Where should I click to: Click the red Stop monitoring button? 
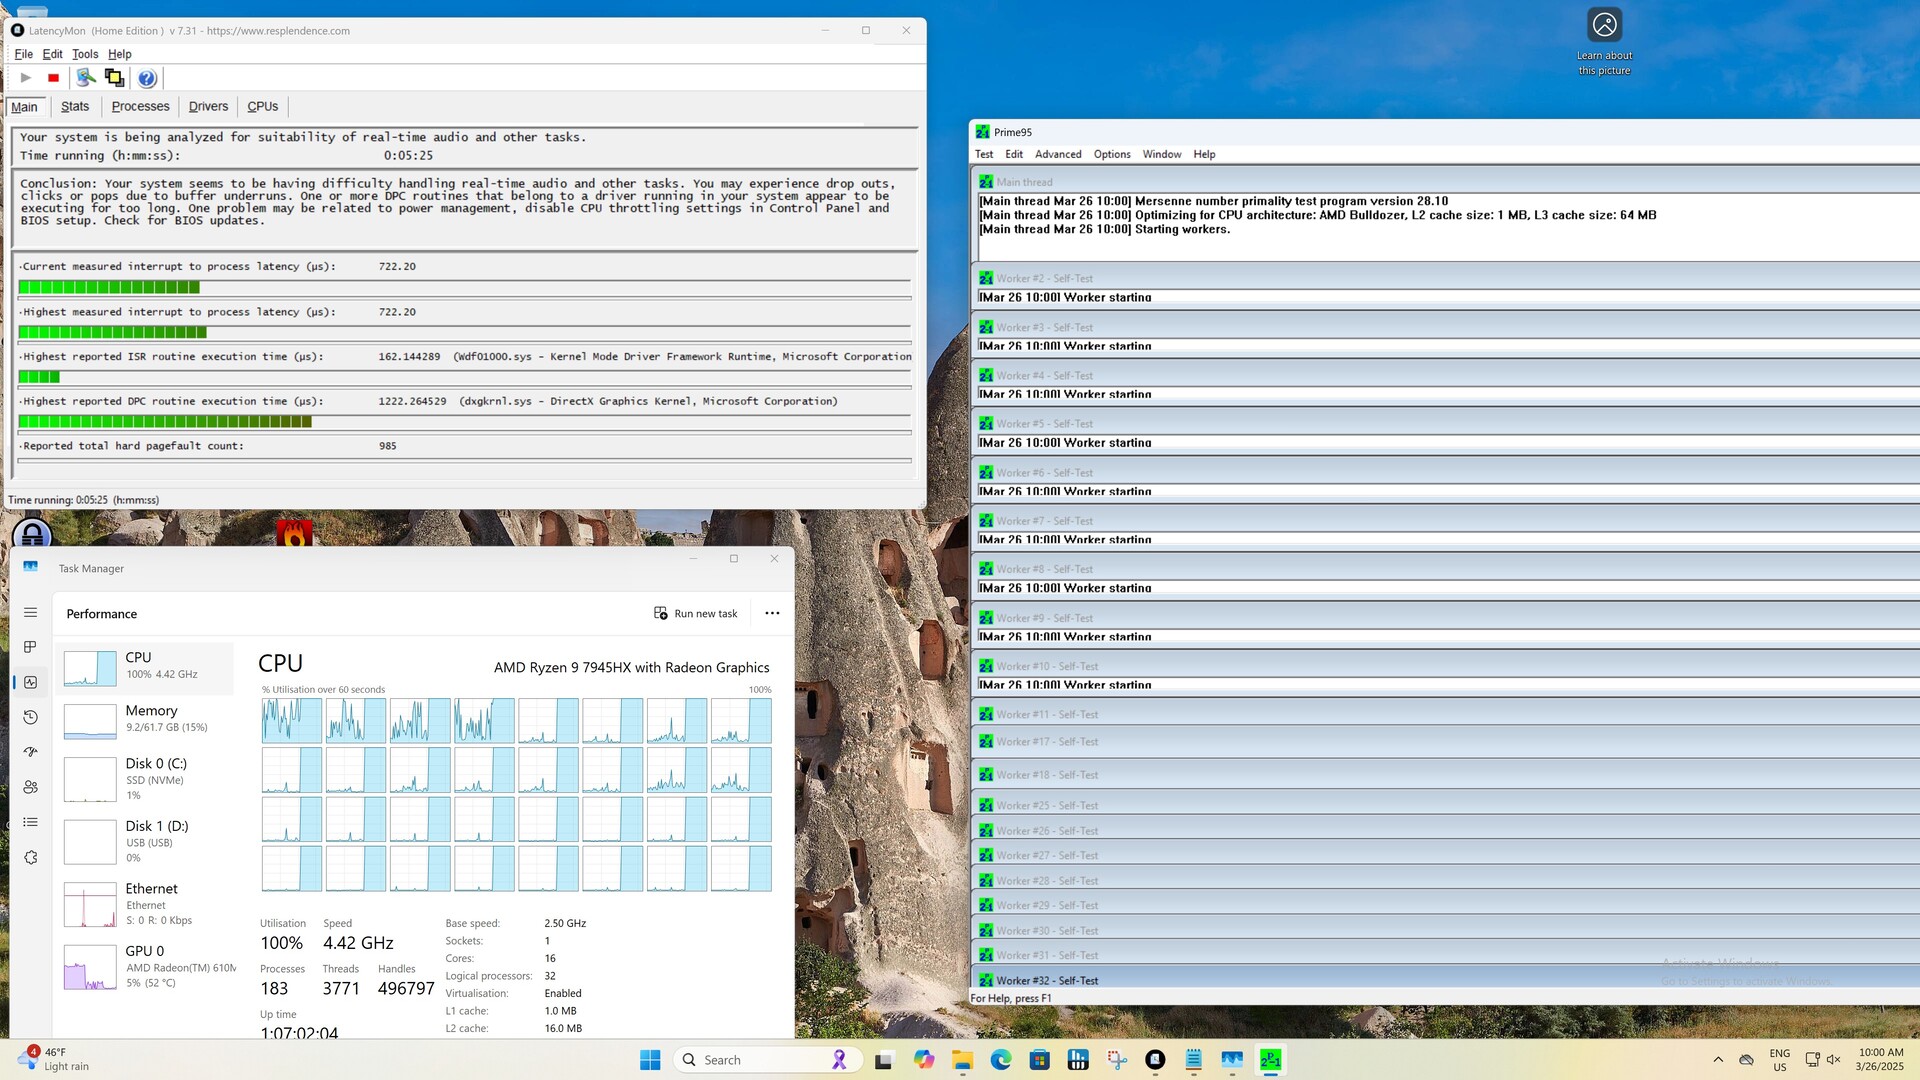pos(53,78)
